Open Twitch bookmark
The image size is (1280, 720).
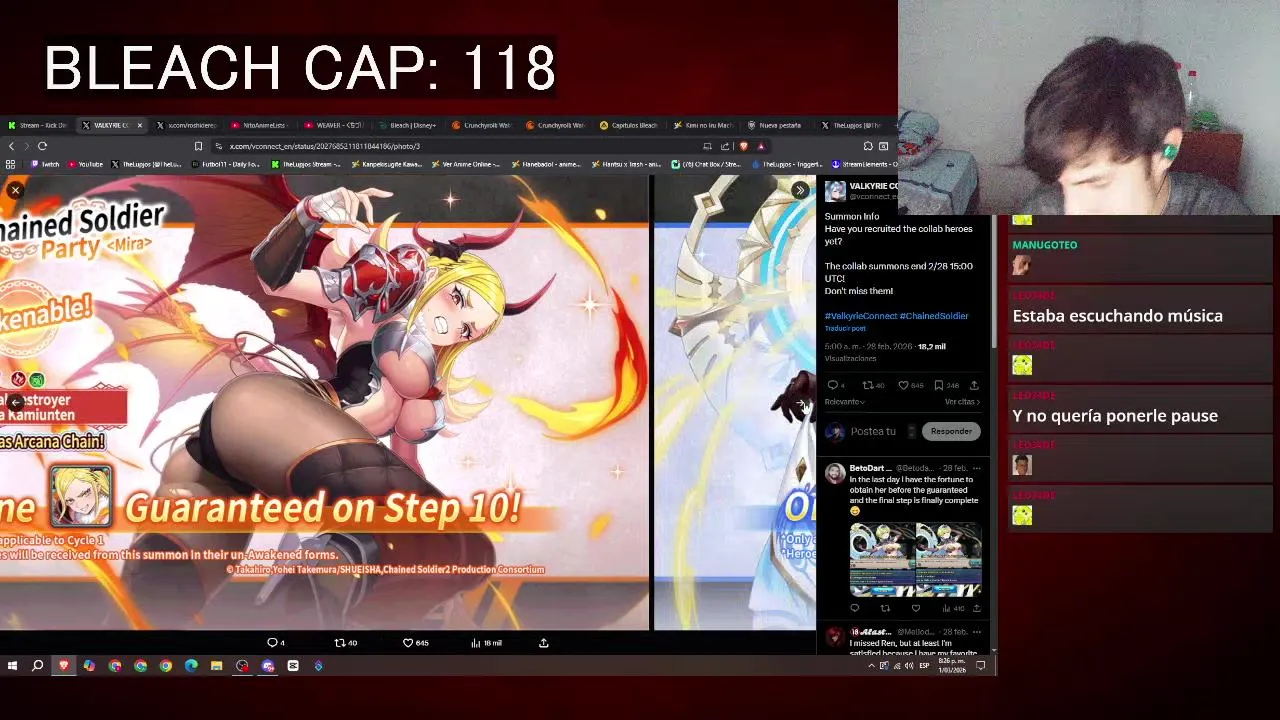click(45, 164)
